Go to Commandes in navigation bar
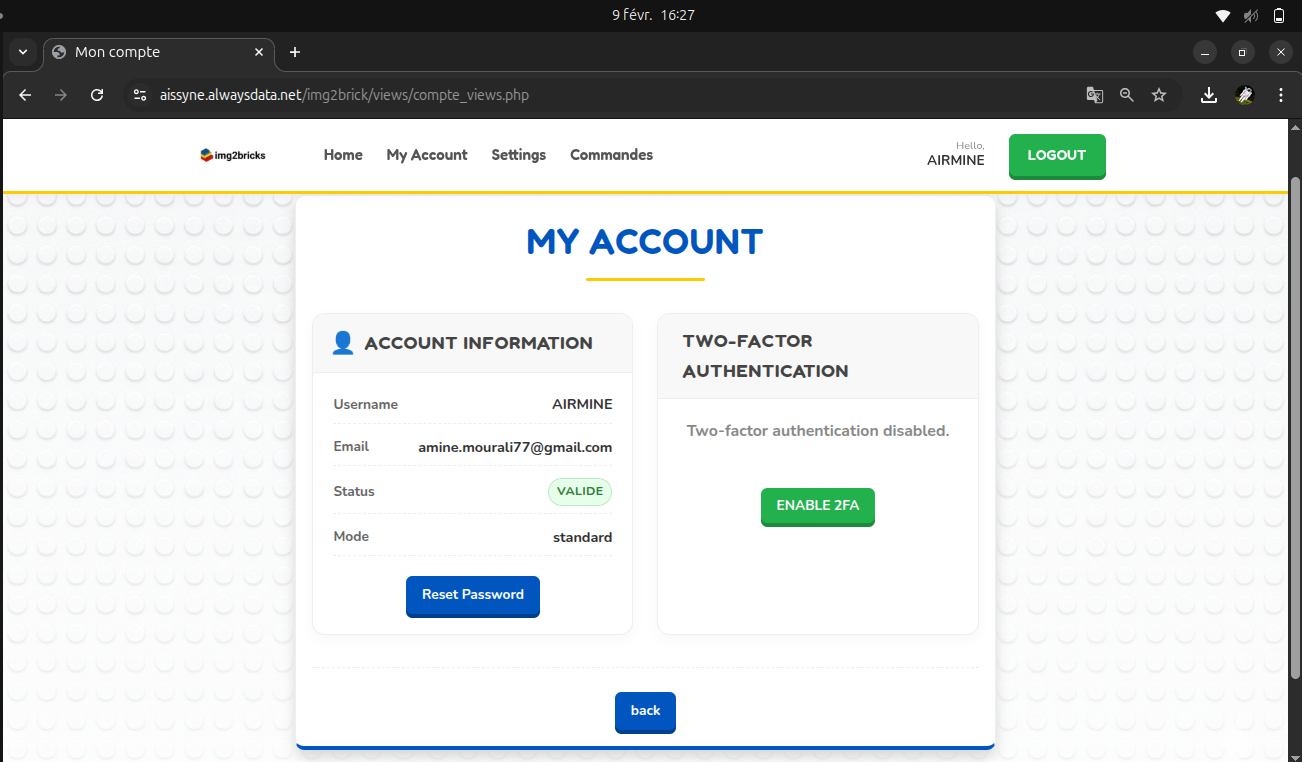 611,155
